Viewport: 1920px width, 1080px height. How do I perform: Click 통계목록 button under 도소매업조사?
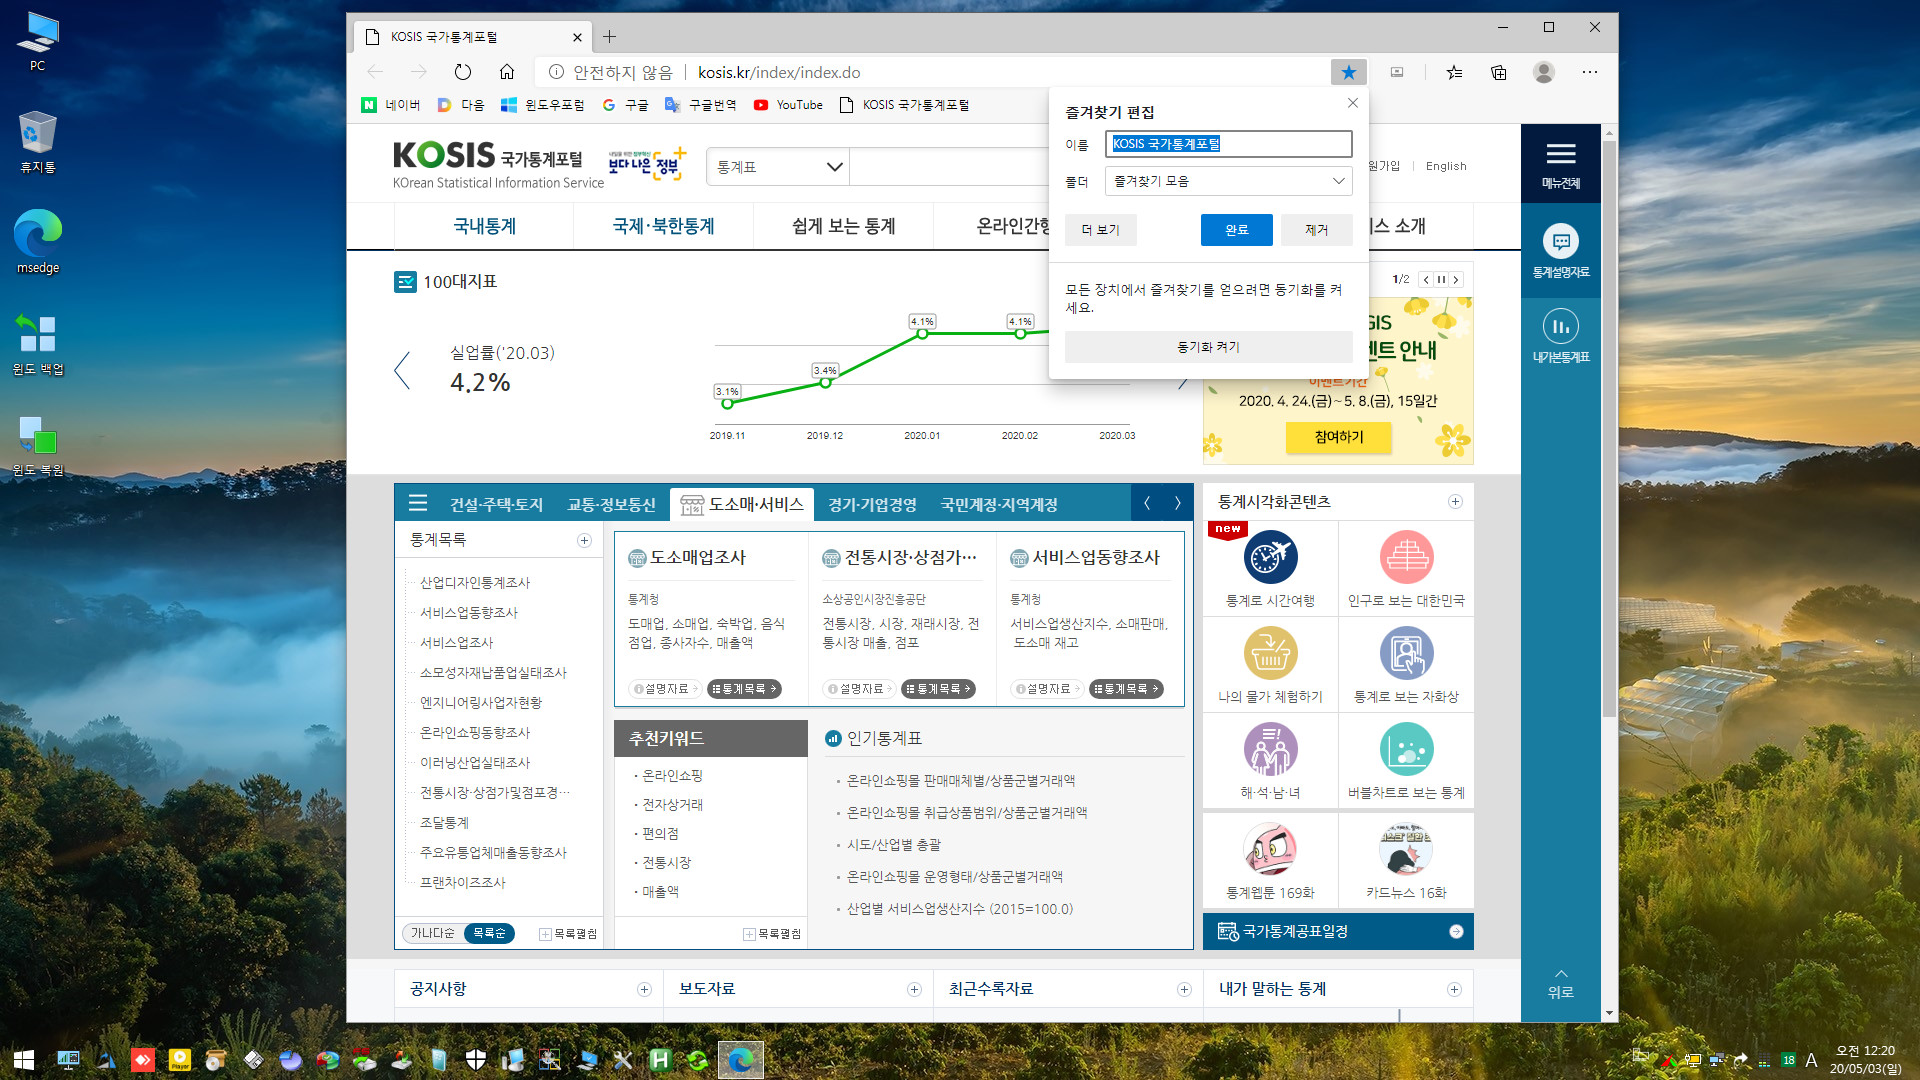click(744, 689)
